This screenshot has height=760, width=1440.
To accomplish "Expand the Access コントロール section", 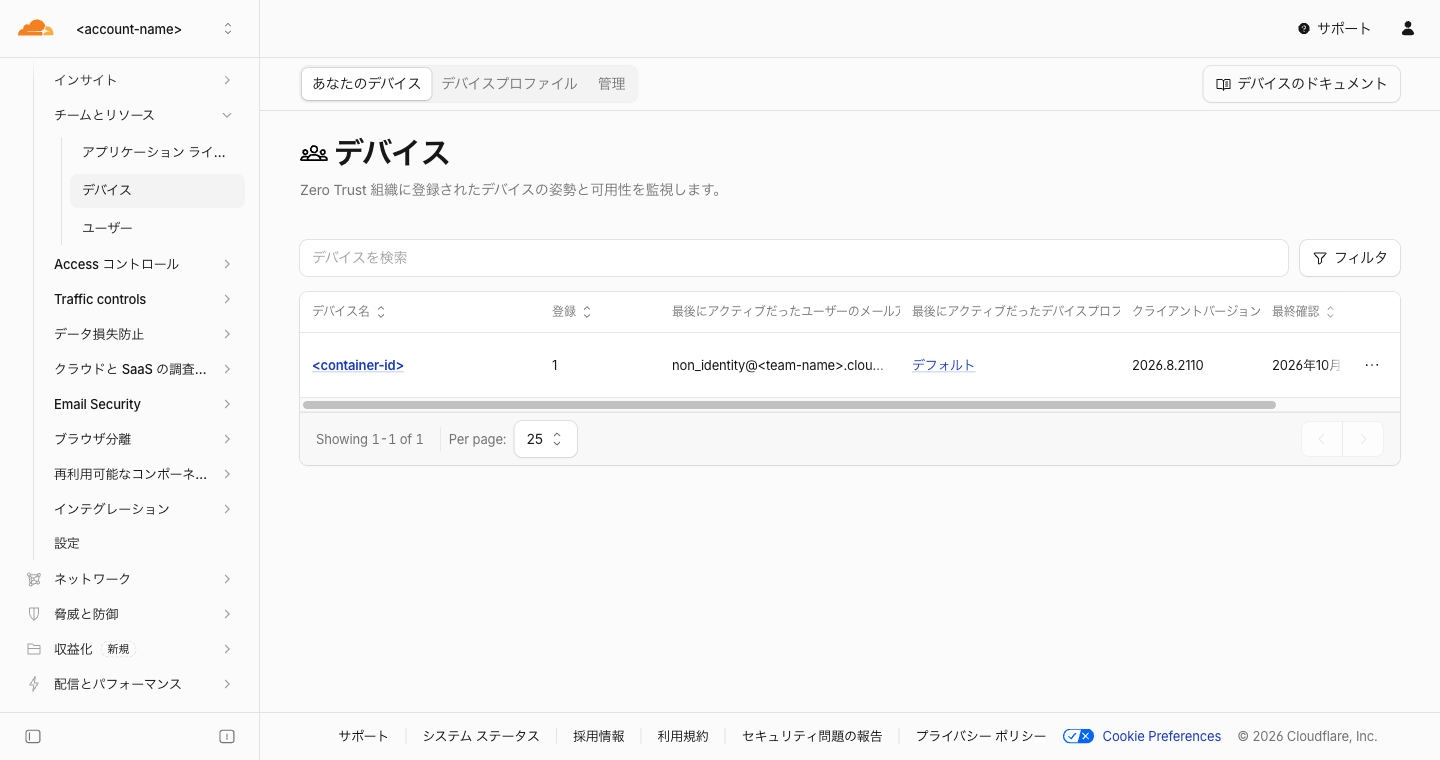I will [143, 264].
